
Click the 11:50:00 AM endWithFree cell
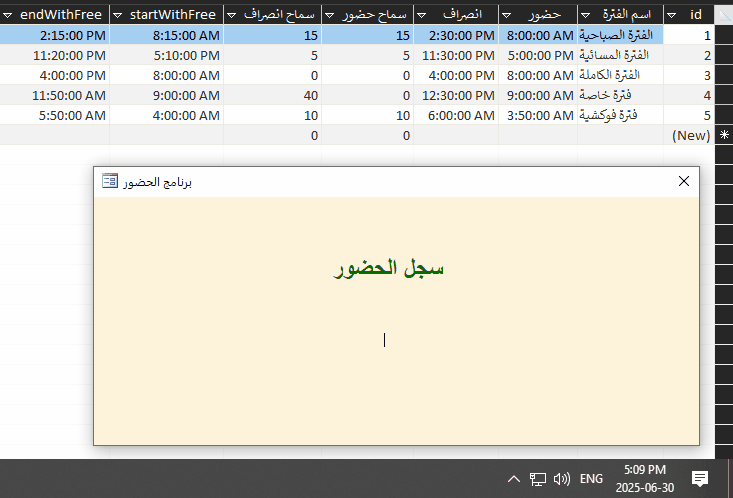point(55,95)
